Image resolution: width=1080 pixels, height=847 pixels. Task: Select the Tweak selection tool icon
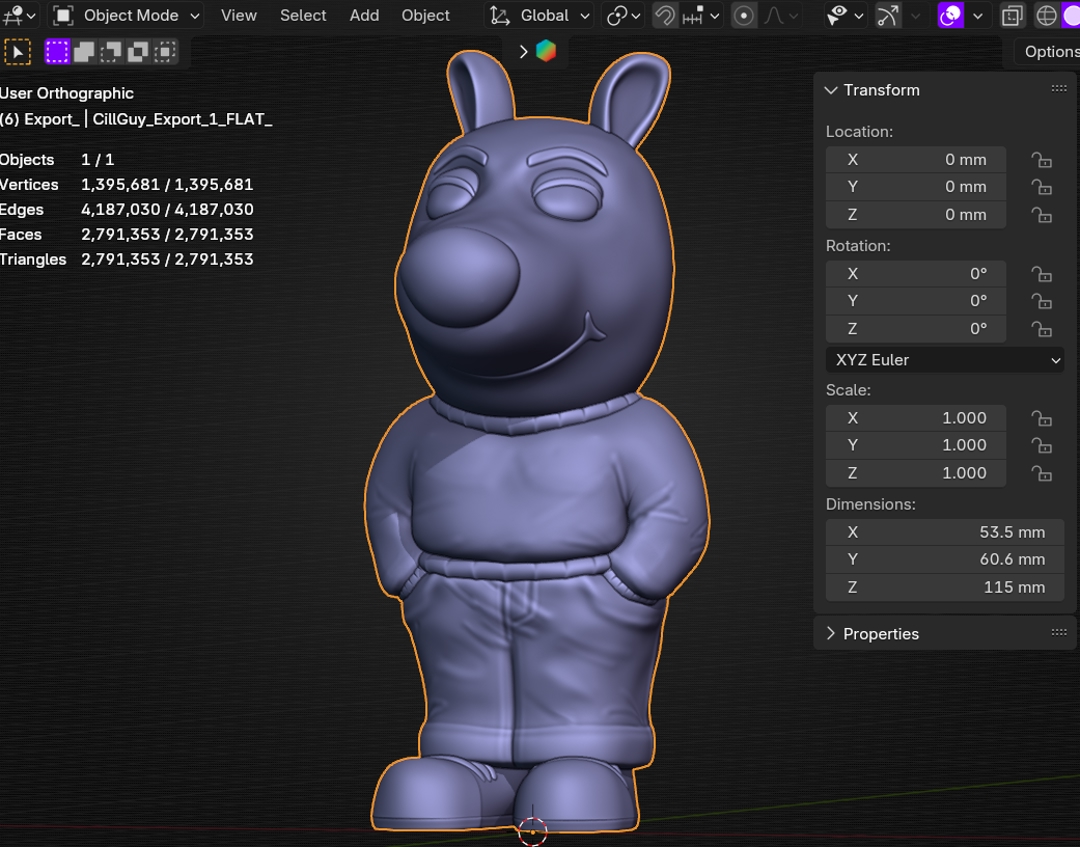tap(17, 52)
